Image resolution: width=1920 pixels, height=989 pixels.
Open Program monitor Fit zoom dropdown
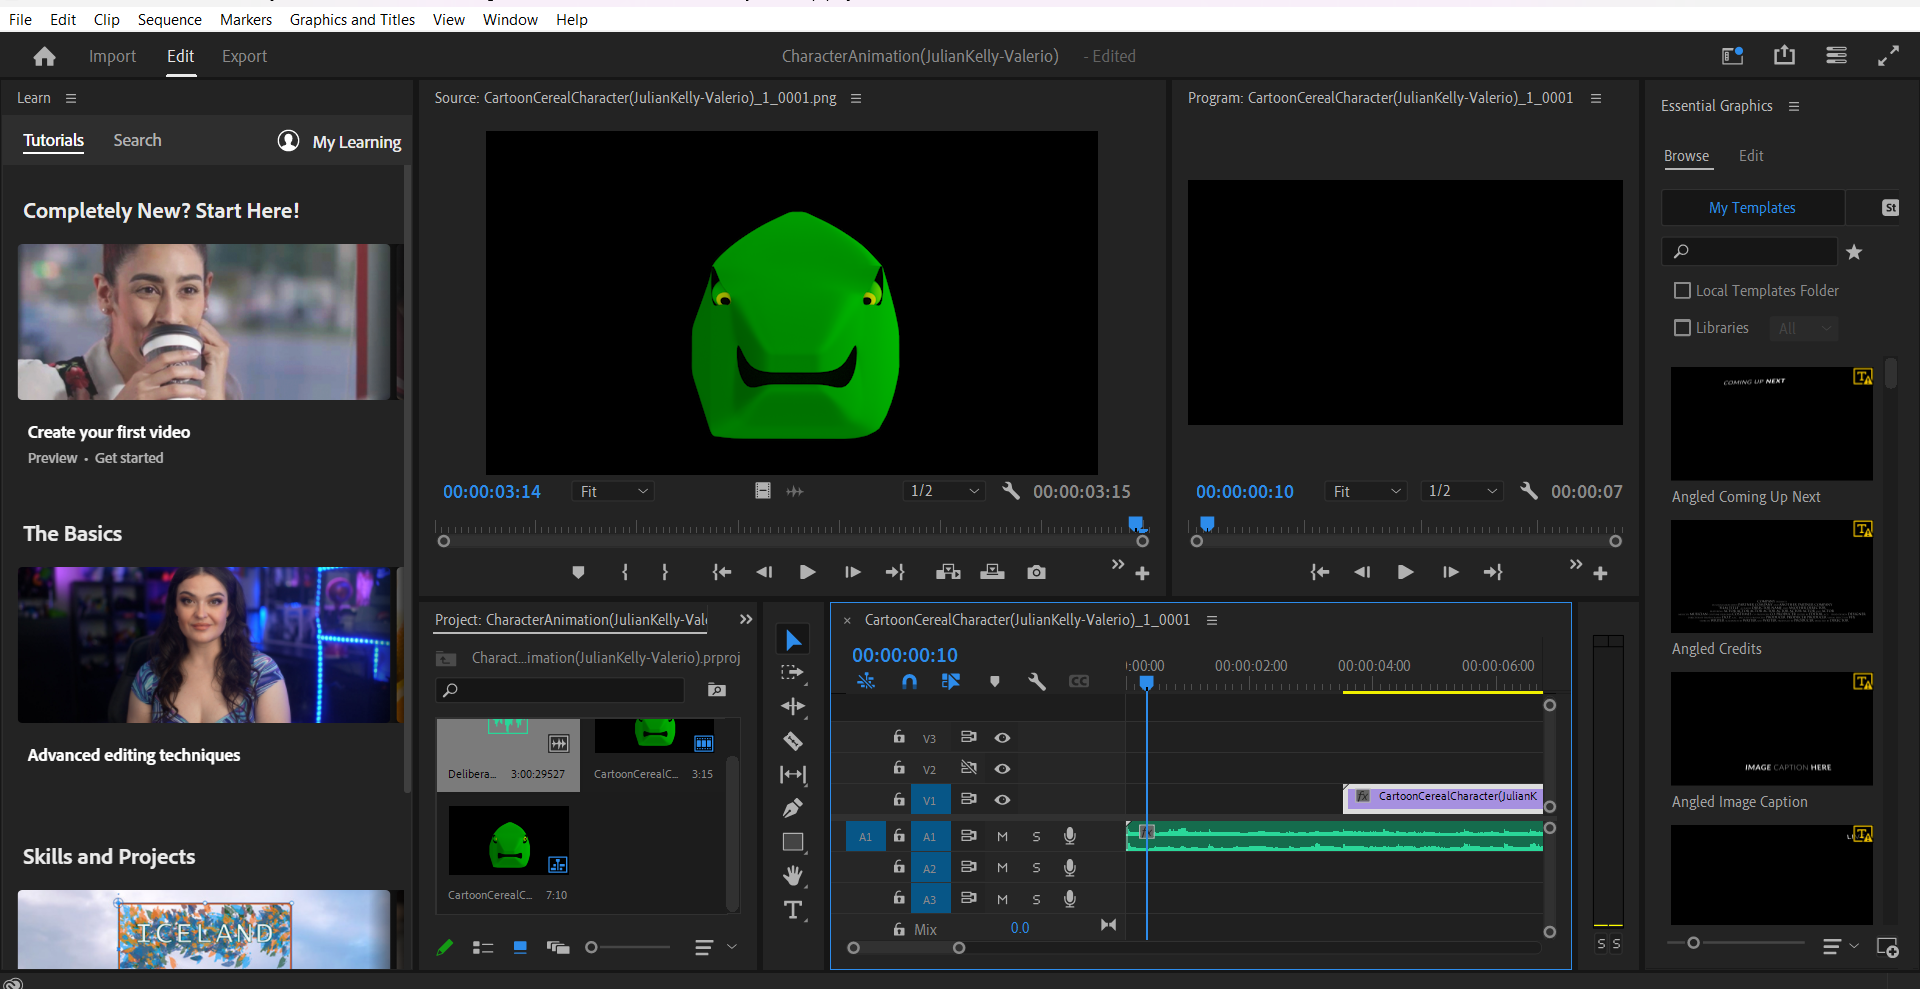(1366, 491)
